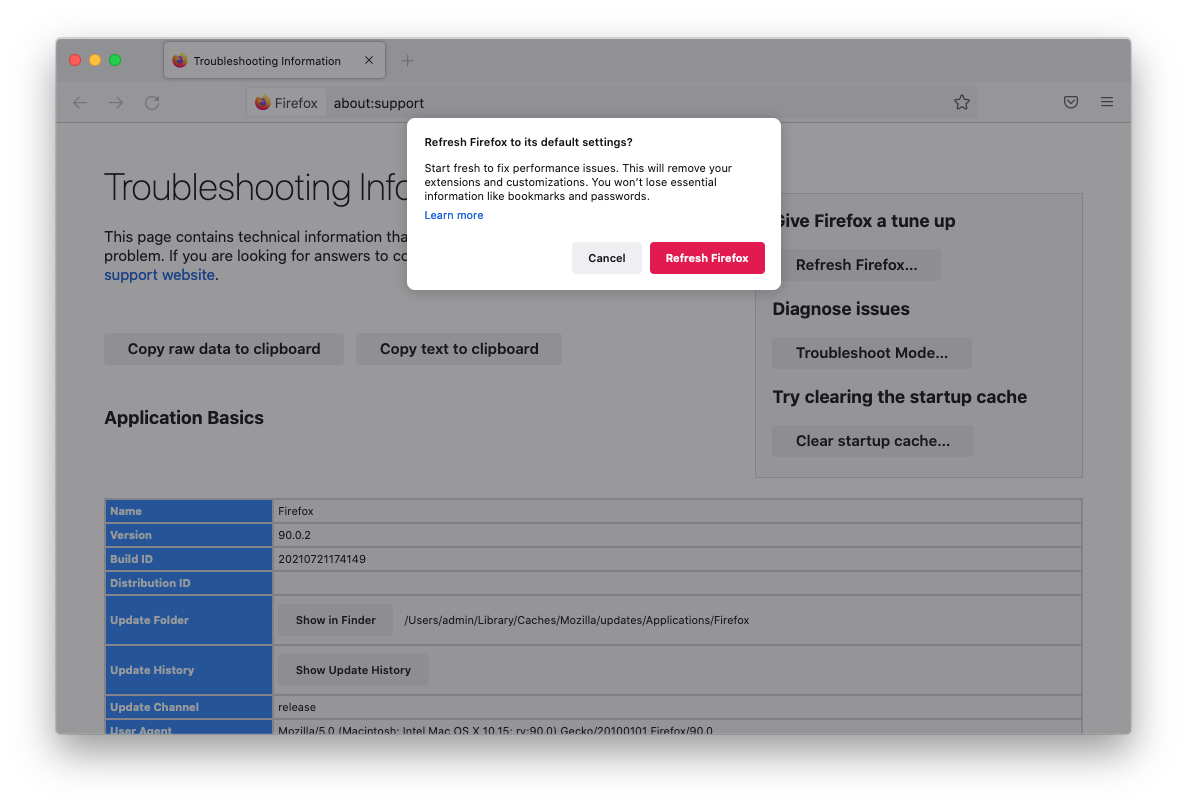Select the update folder path text
This screenshot has width=1187, height=808.
[x=577, y=620]
